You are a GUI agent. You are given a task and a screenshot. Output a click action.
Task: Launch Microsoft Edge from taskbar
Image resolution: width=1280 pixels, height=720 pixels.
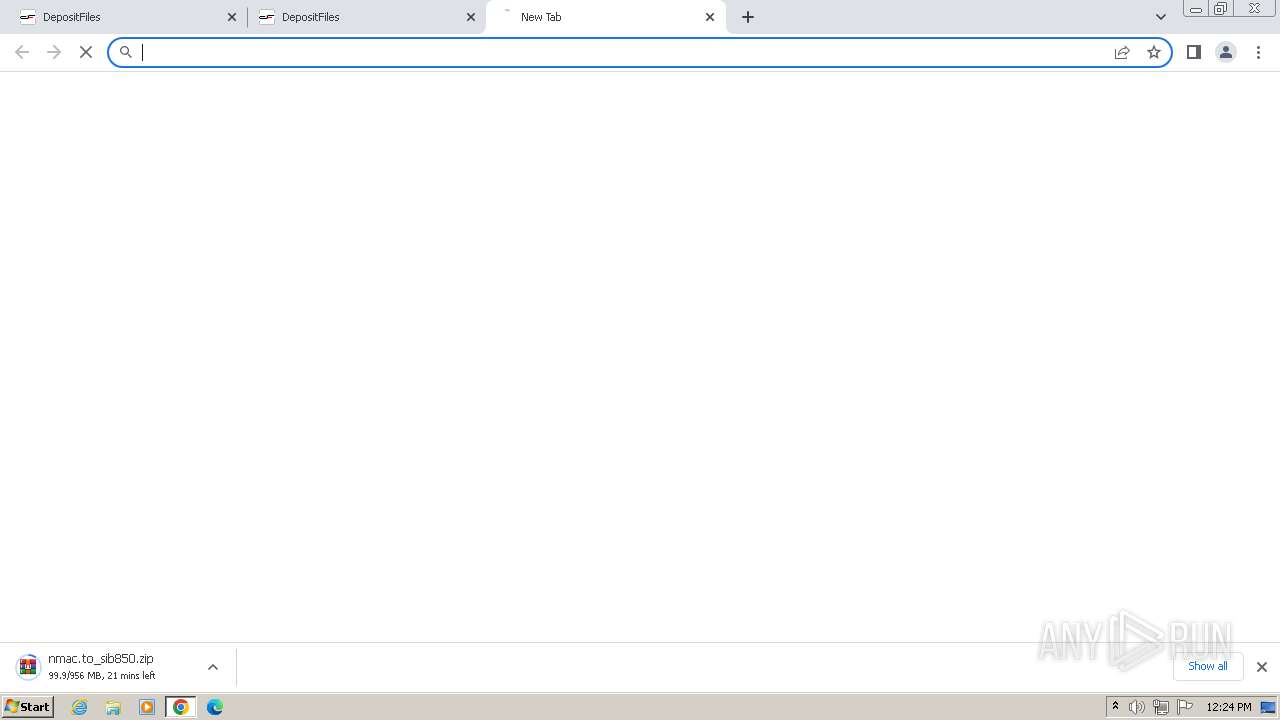[215, 707]
